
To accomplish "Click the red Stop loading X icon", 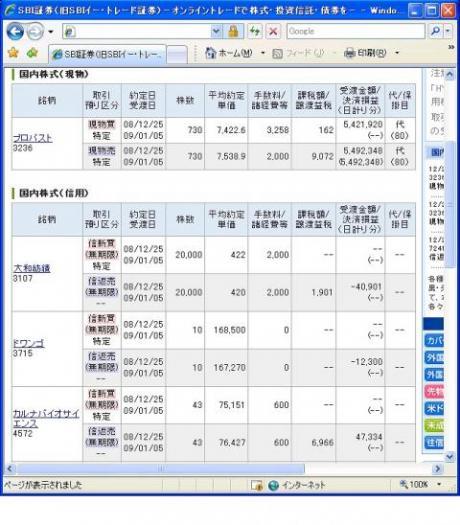I will [273, 31].
